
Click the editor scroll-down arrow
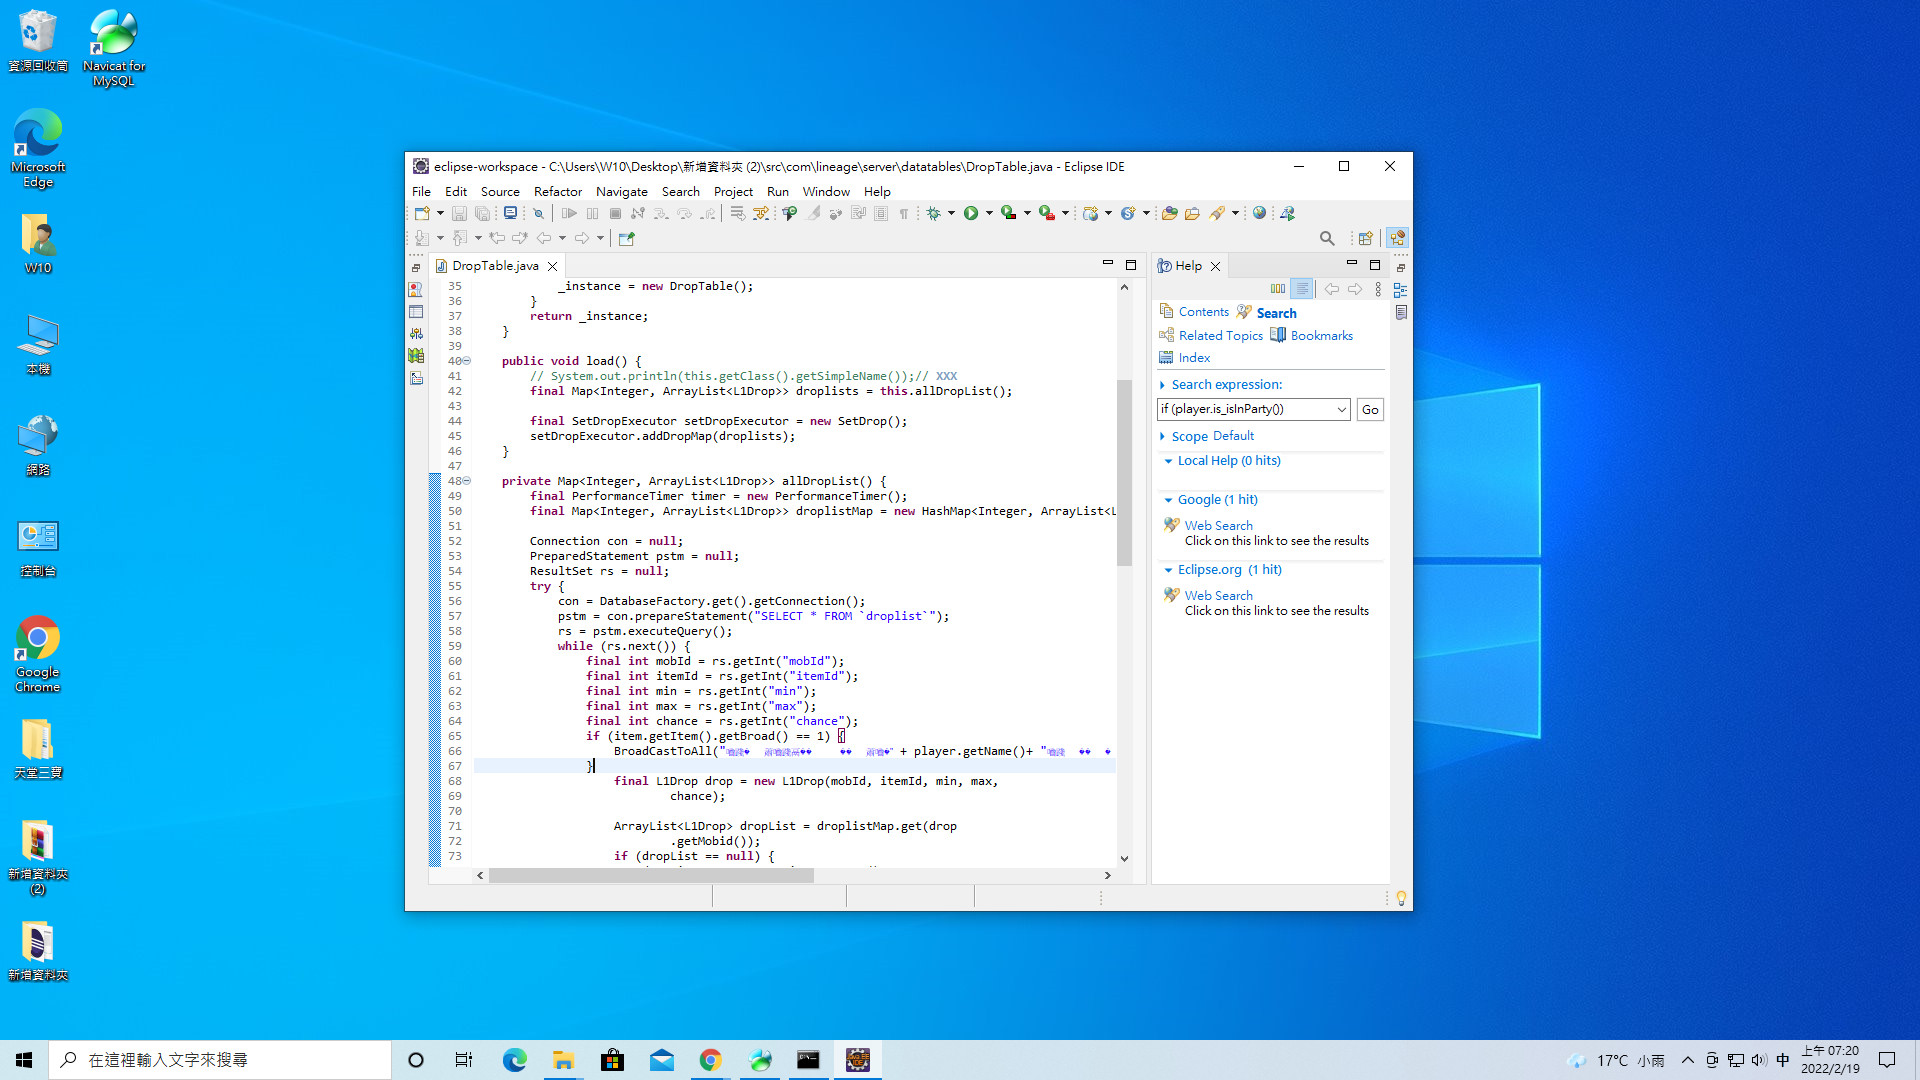pyautogui.click(x=1124, y=858)
